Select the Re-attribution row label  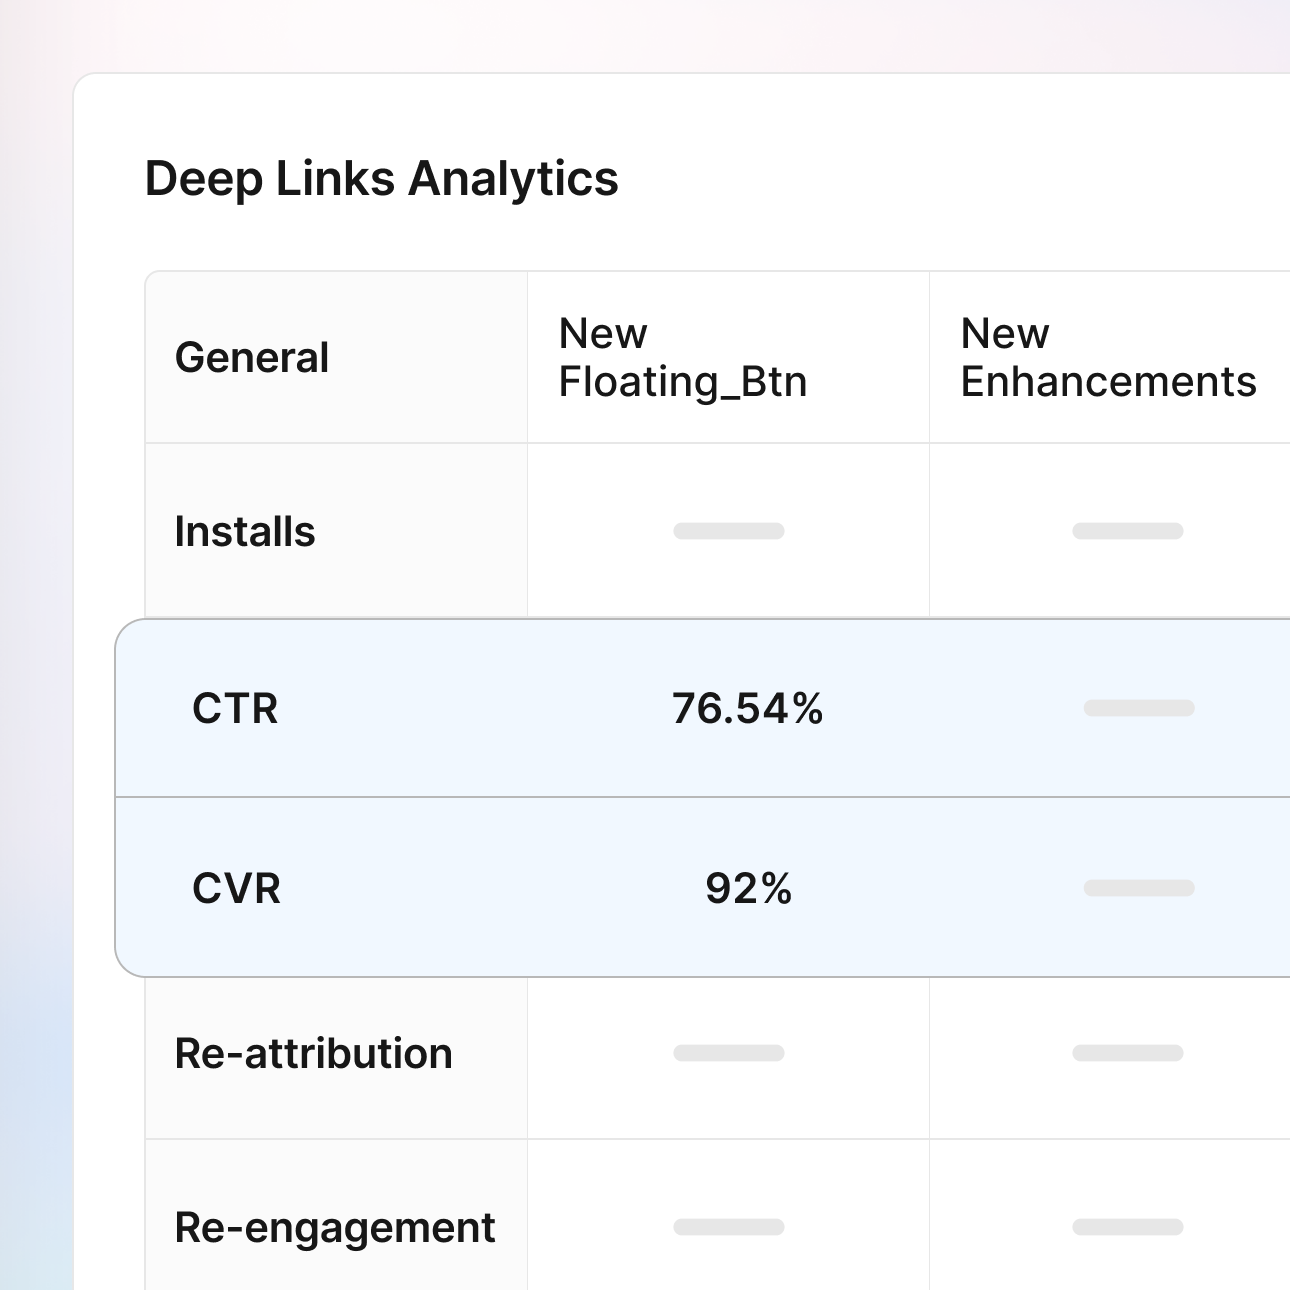[x=313, y=1053]
